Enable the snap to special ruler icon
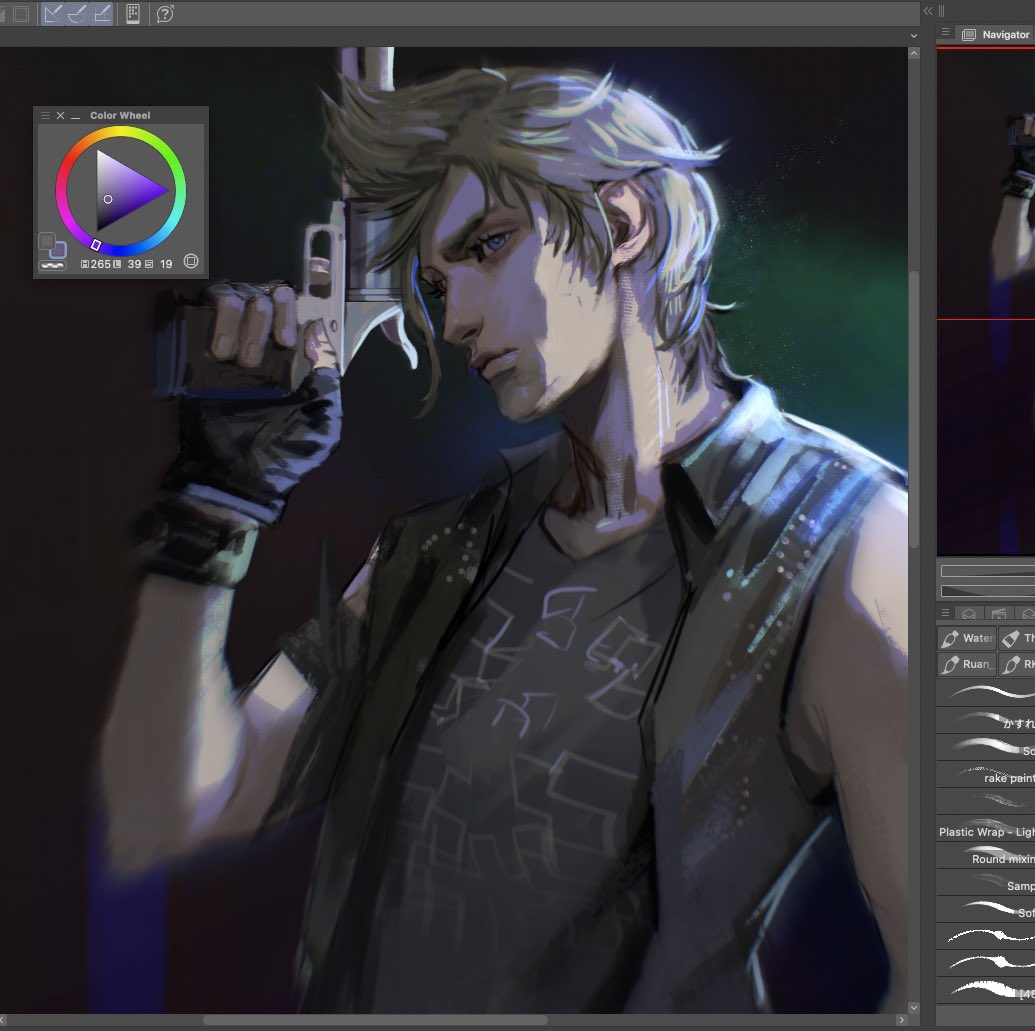1035x1031 pixels. pyautogui.click(x=76, y=13)
